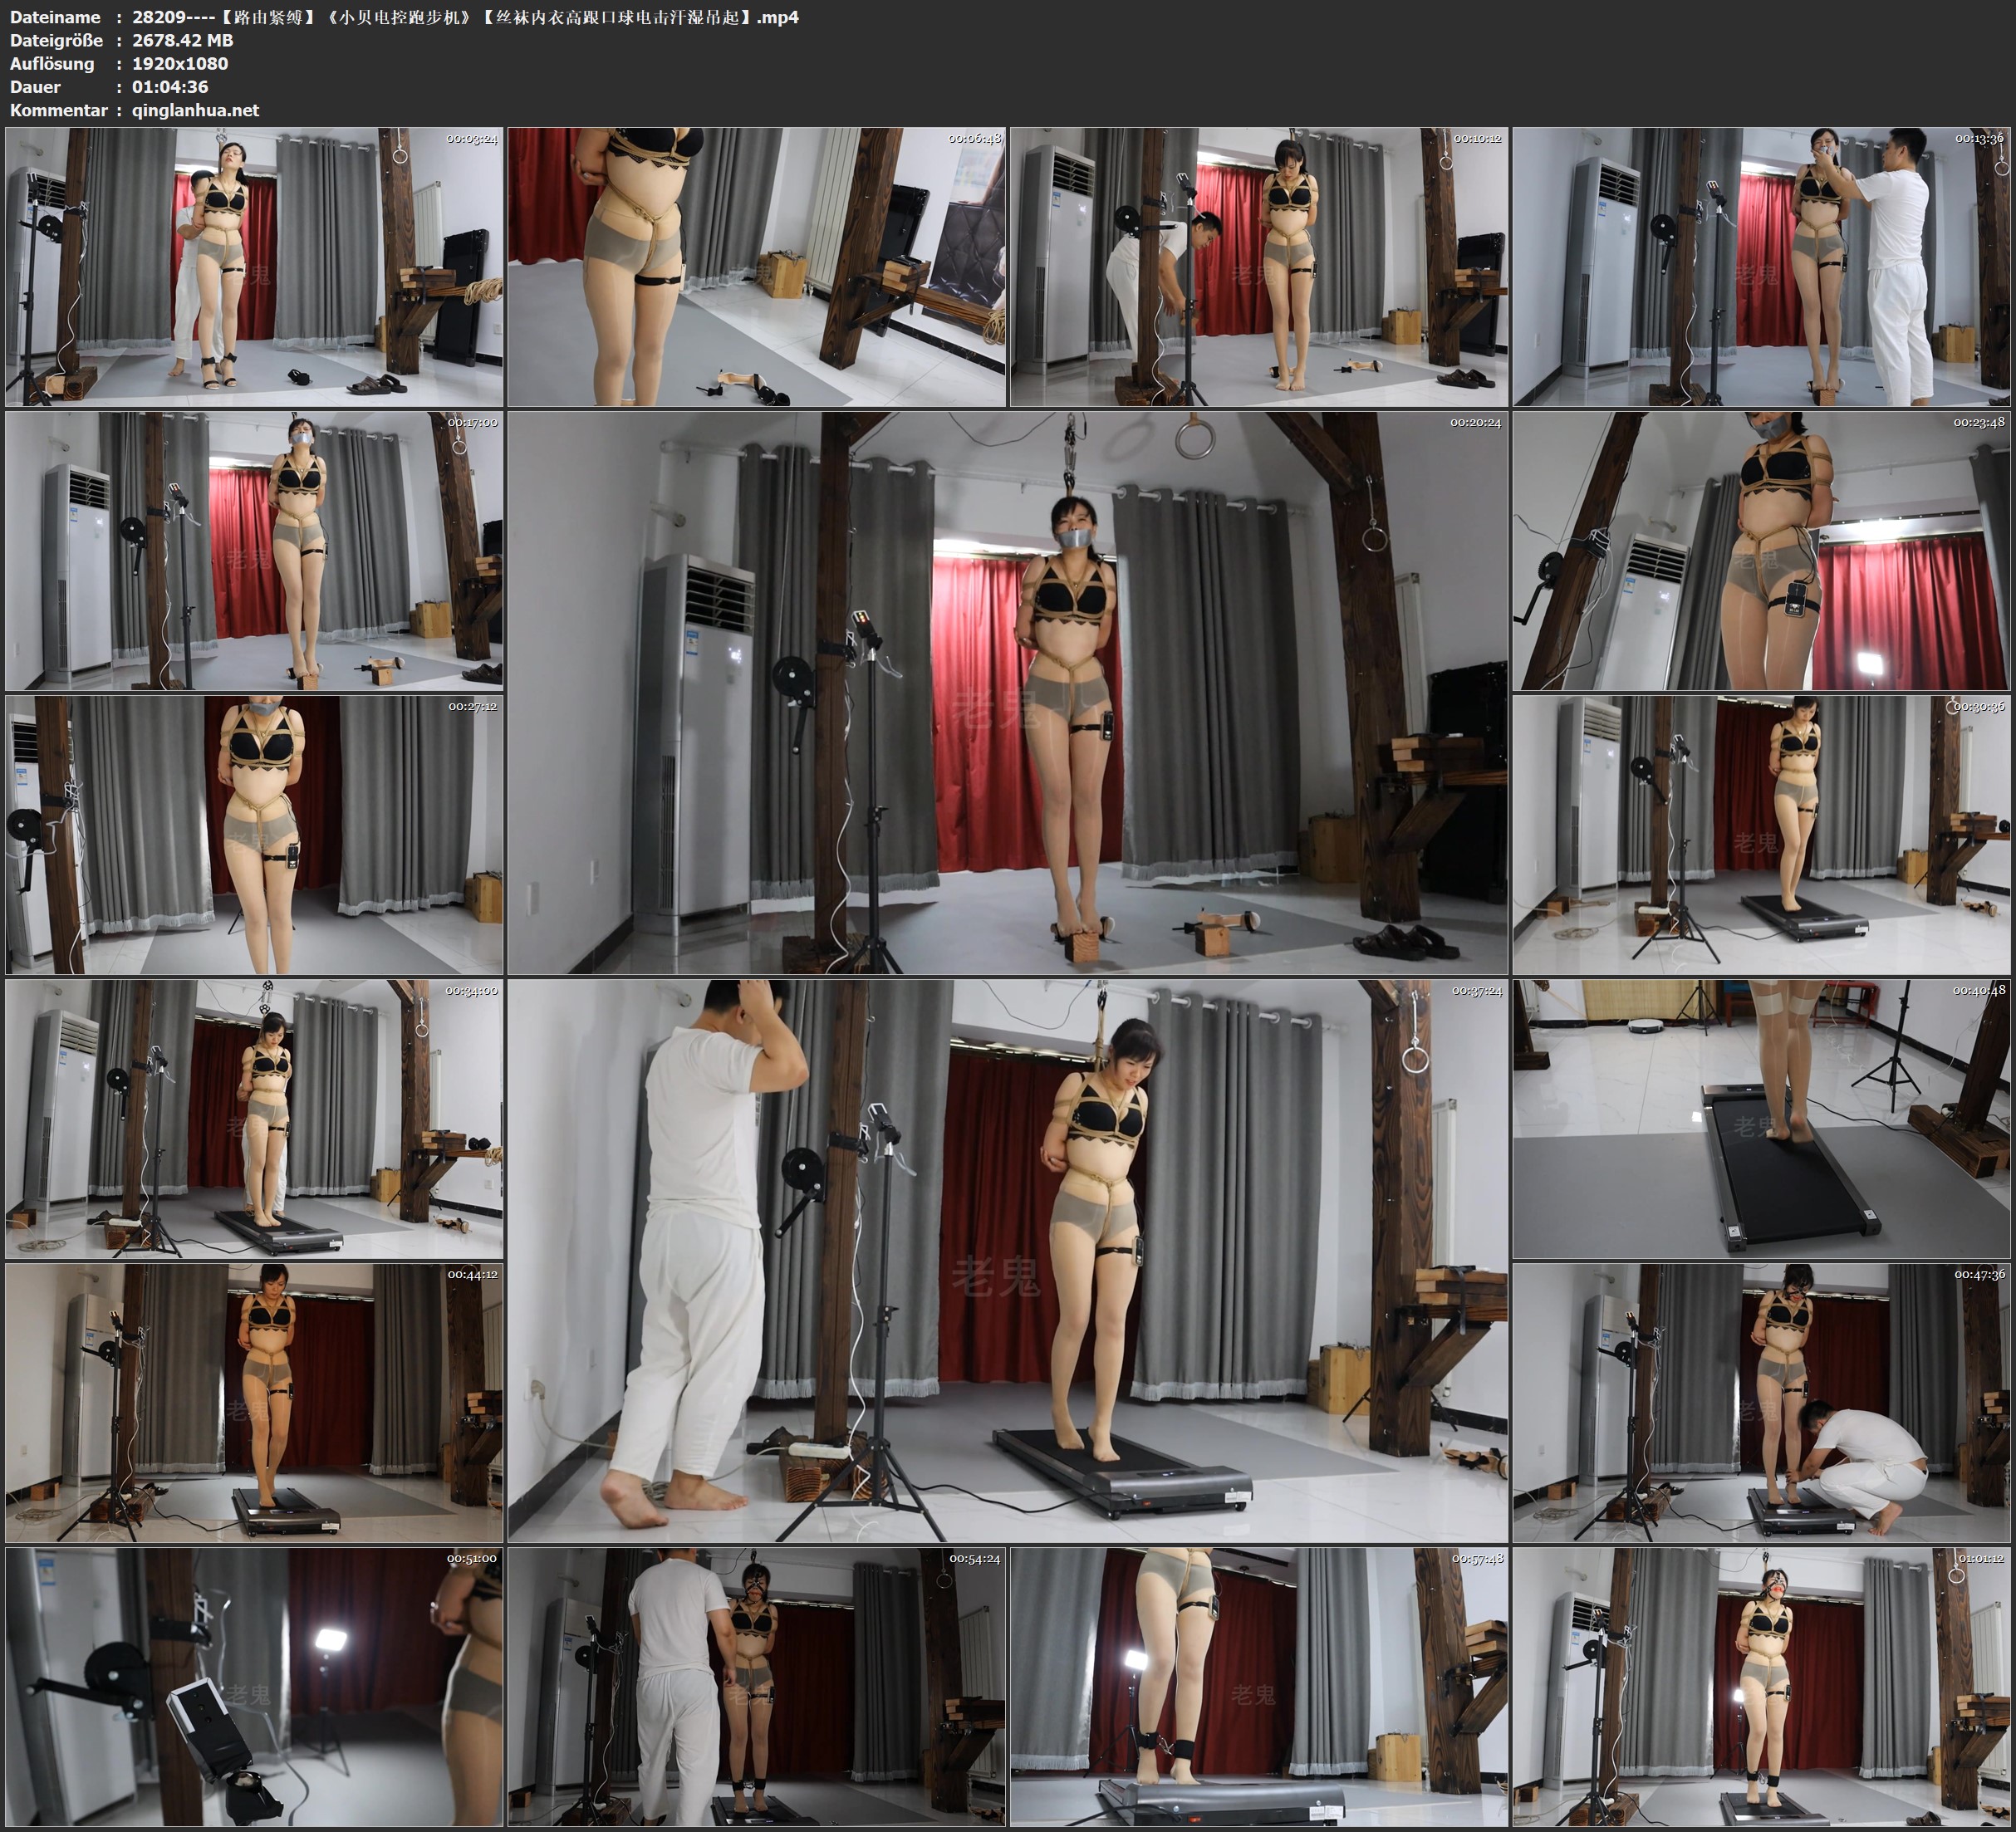This screenshot has width=2016, height=1832.
Task: Open the frame marked 00:47:36
Action: coord(1761,1403)
